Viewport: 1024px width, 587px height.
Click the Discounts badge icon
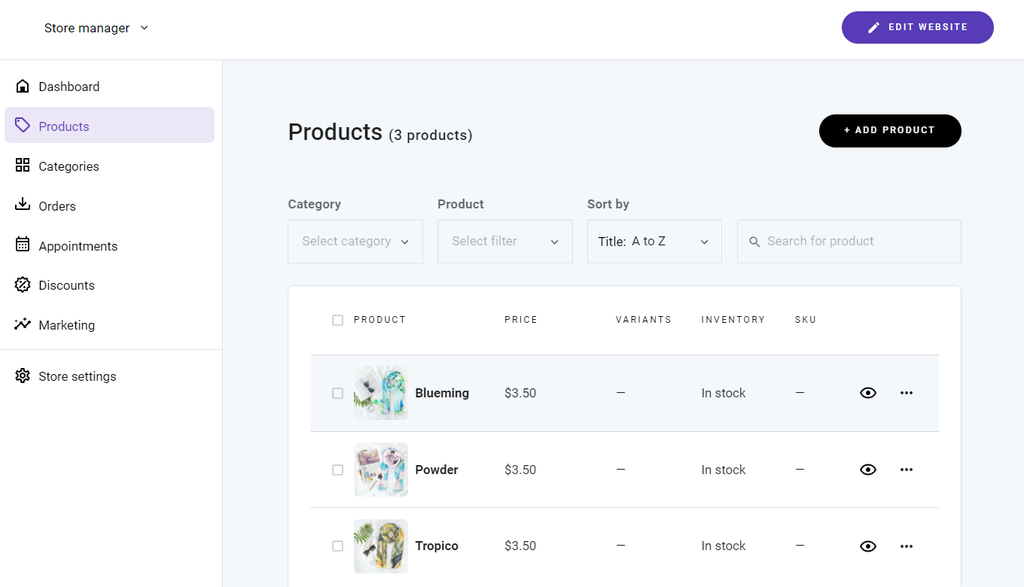pos(23,285)
